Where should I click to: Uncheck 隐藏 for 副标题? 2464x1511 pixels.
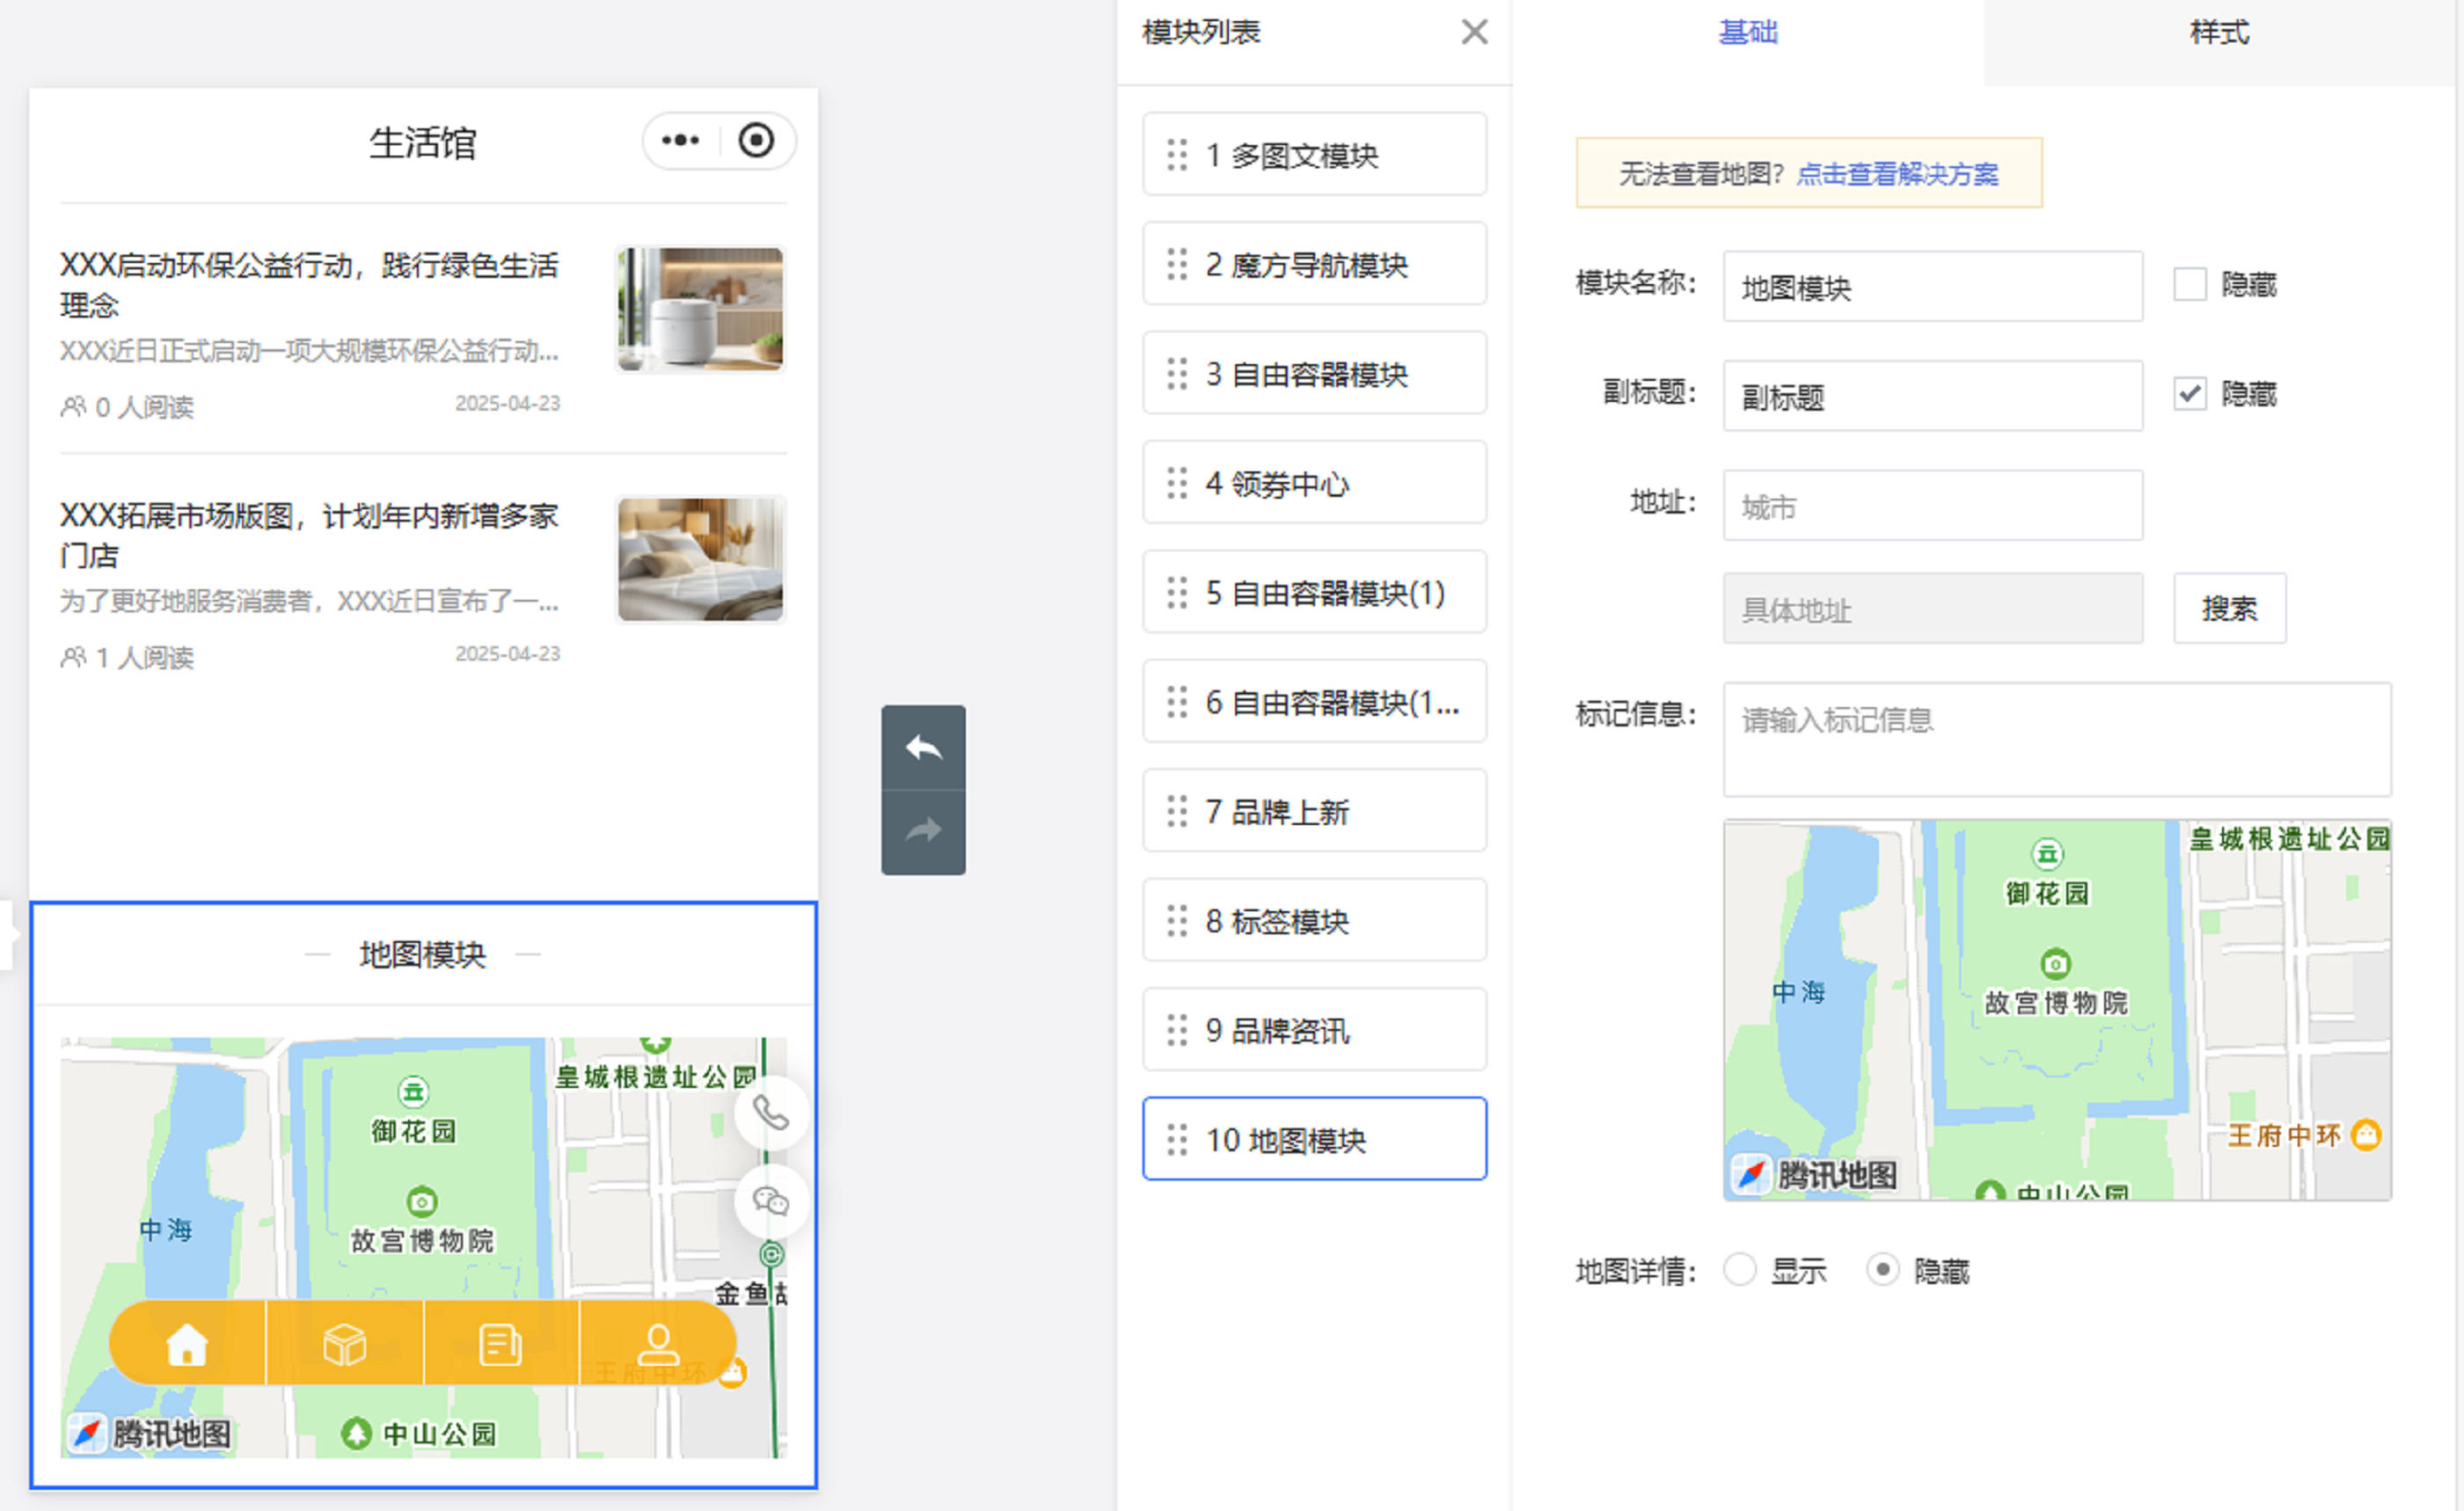[2189, 394]
